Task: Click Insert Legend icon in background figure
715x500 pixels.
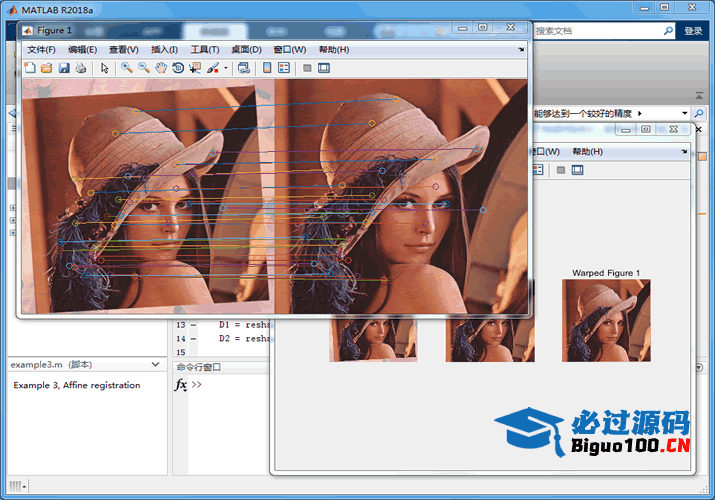Action: (x=538, y=170)
